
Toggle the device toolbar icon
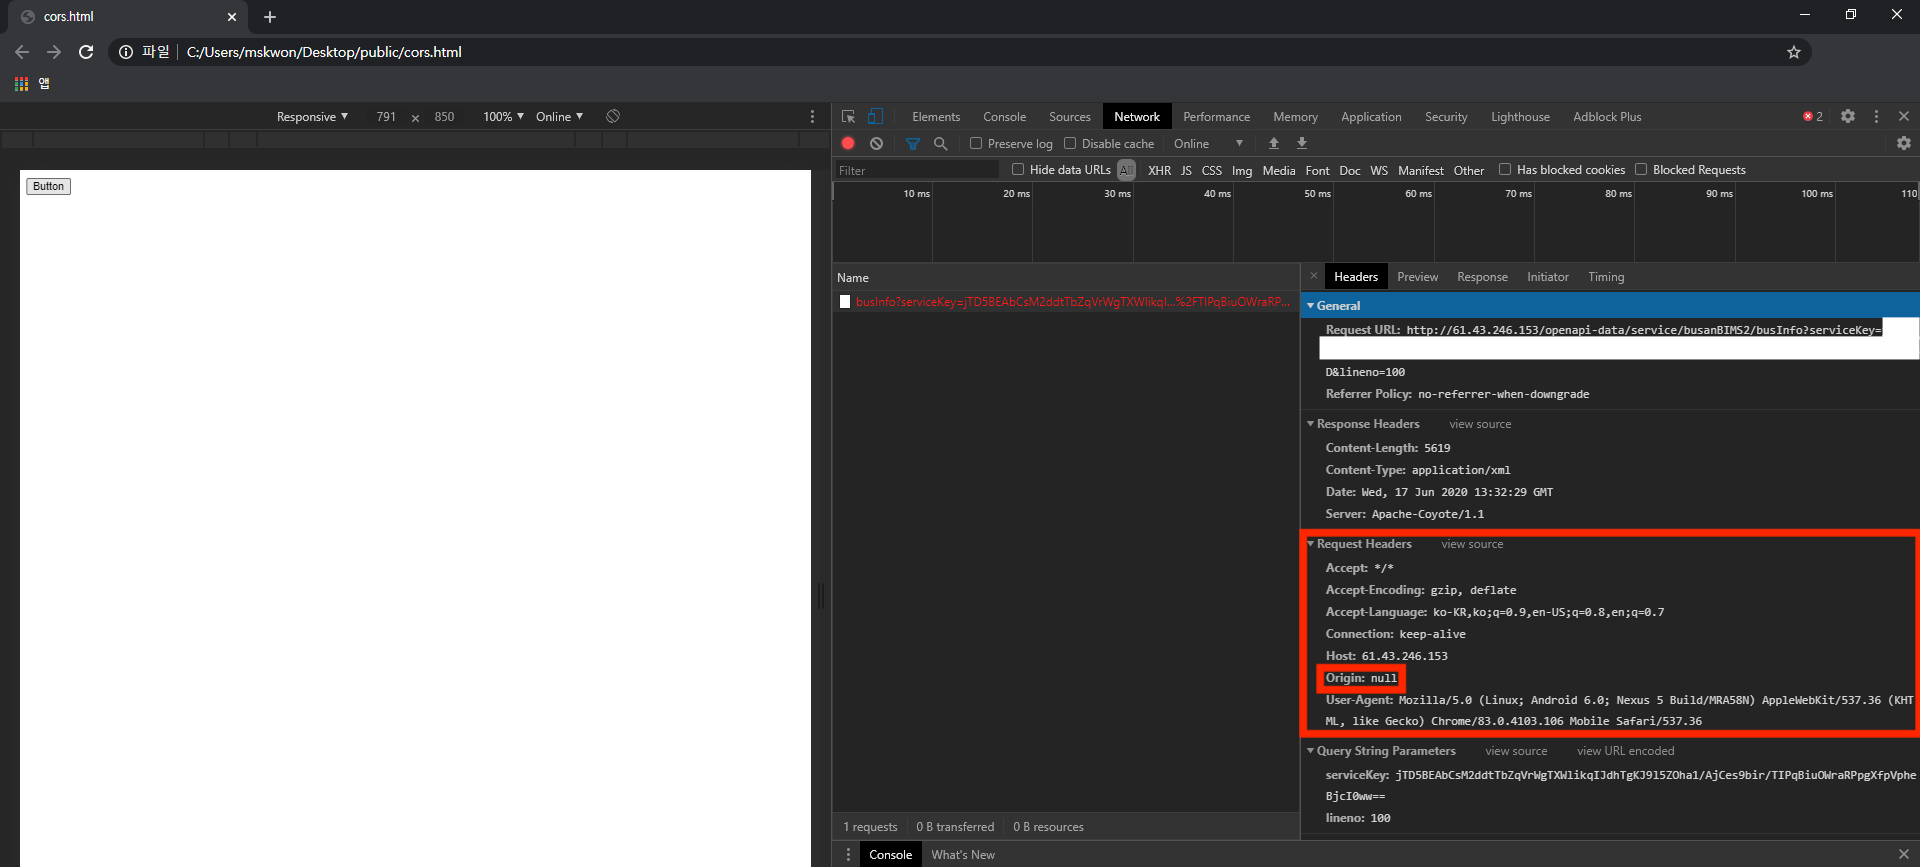click(x=875, y=116)
